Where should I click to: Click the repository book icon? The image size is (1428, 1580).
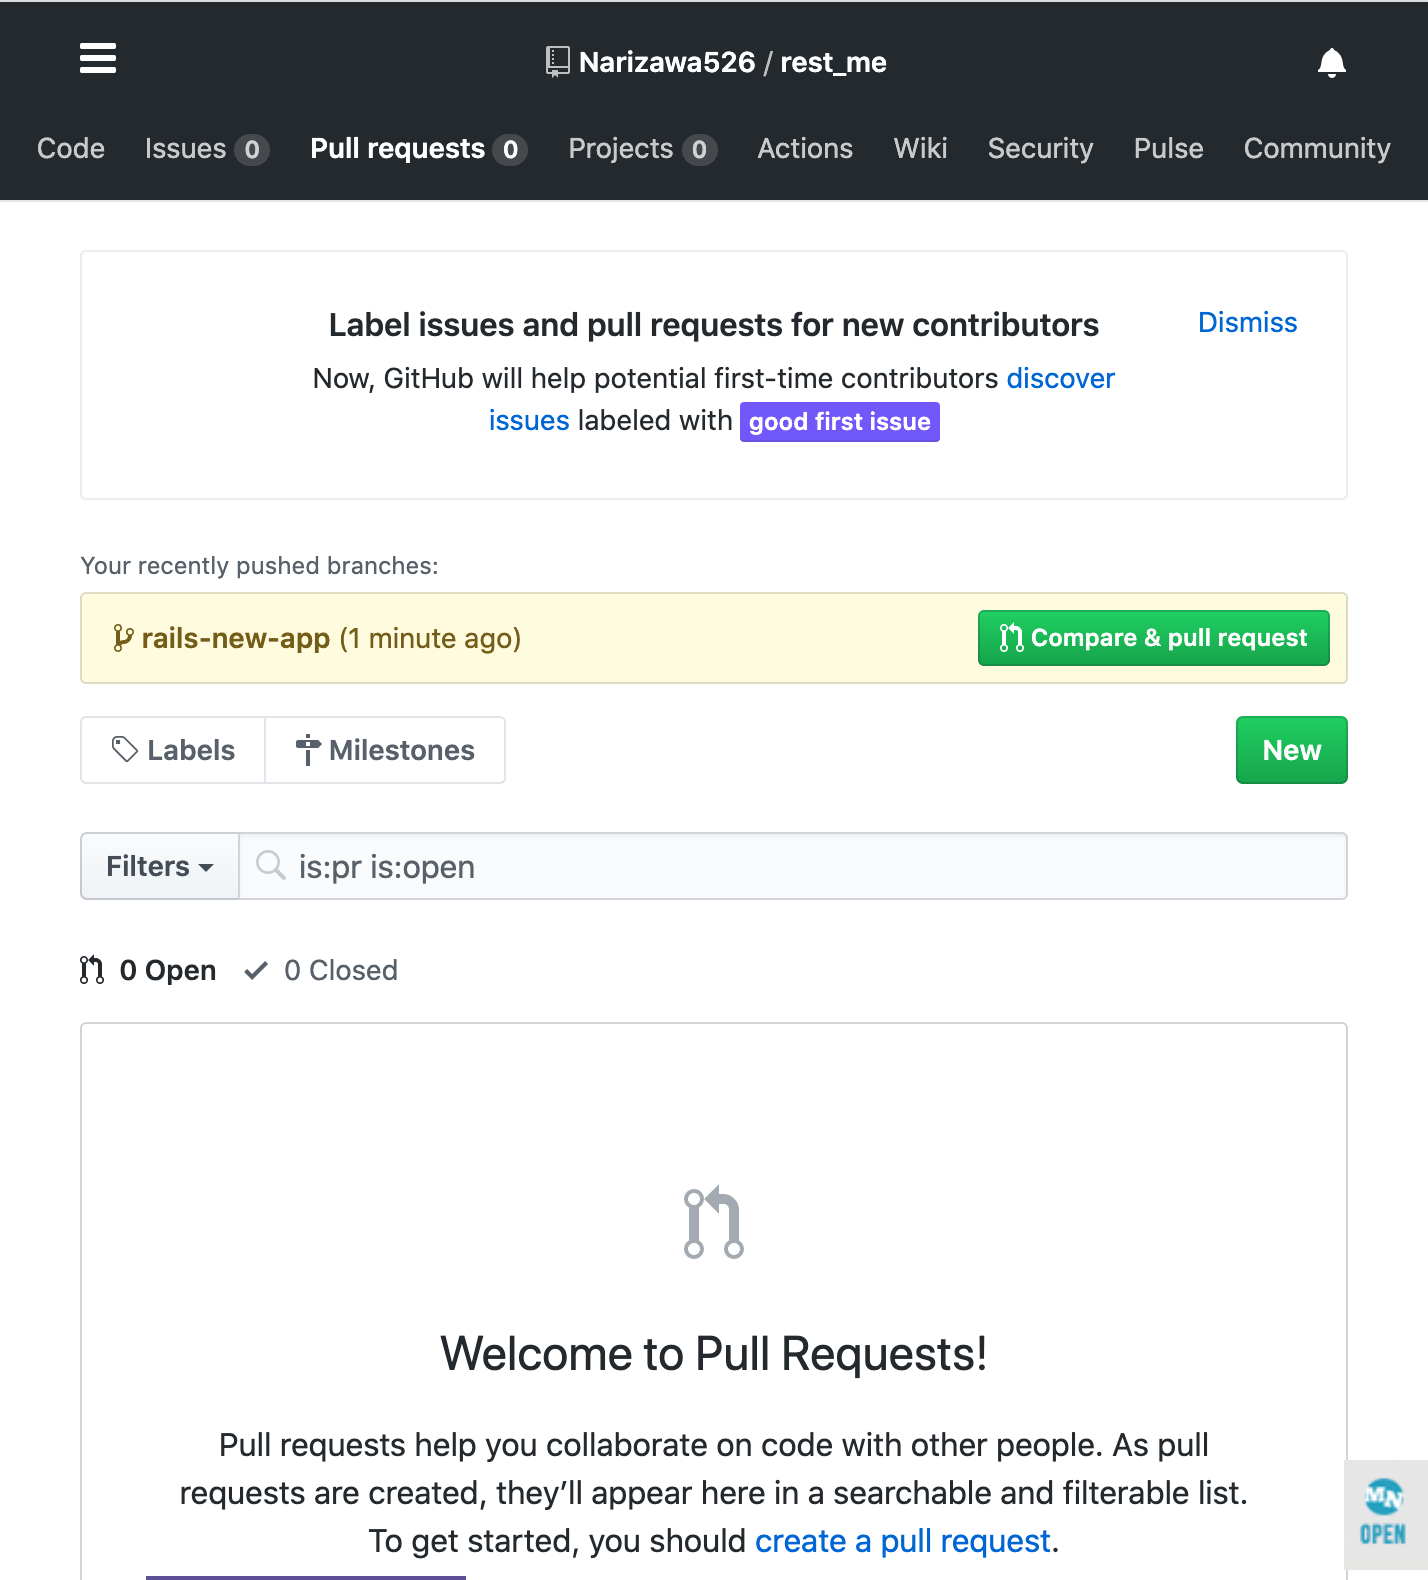click(x=558, y=62)
